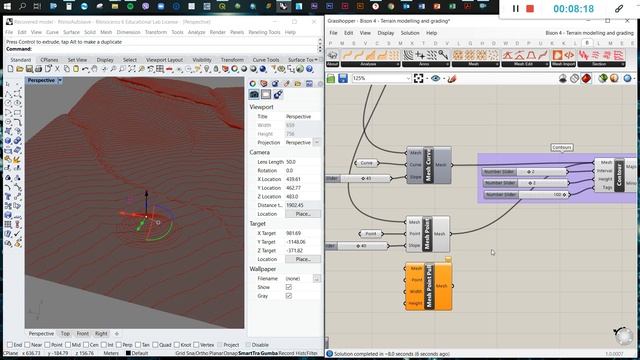Viewport: 640px width, 360px height.
Task: Toggle the End osnap checkbox
Action: pos(10,345)
